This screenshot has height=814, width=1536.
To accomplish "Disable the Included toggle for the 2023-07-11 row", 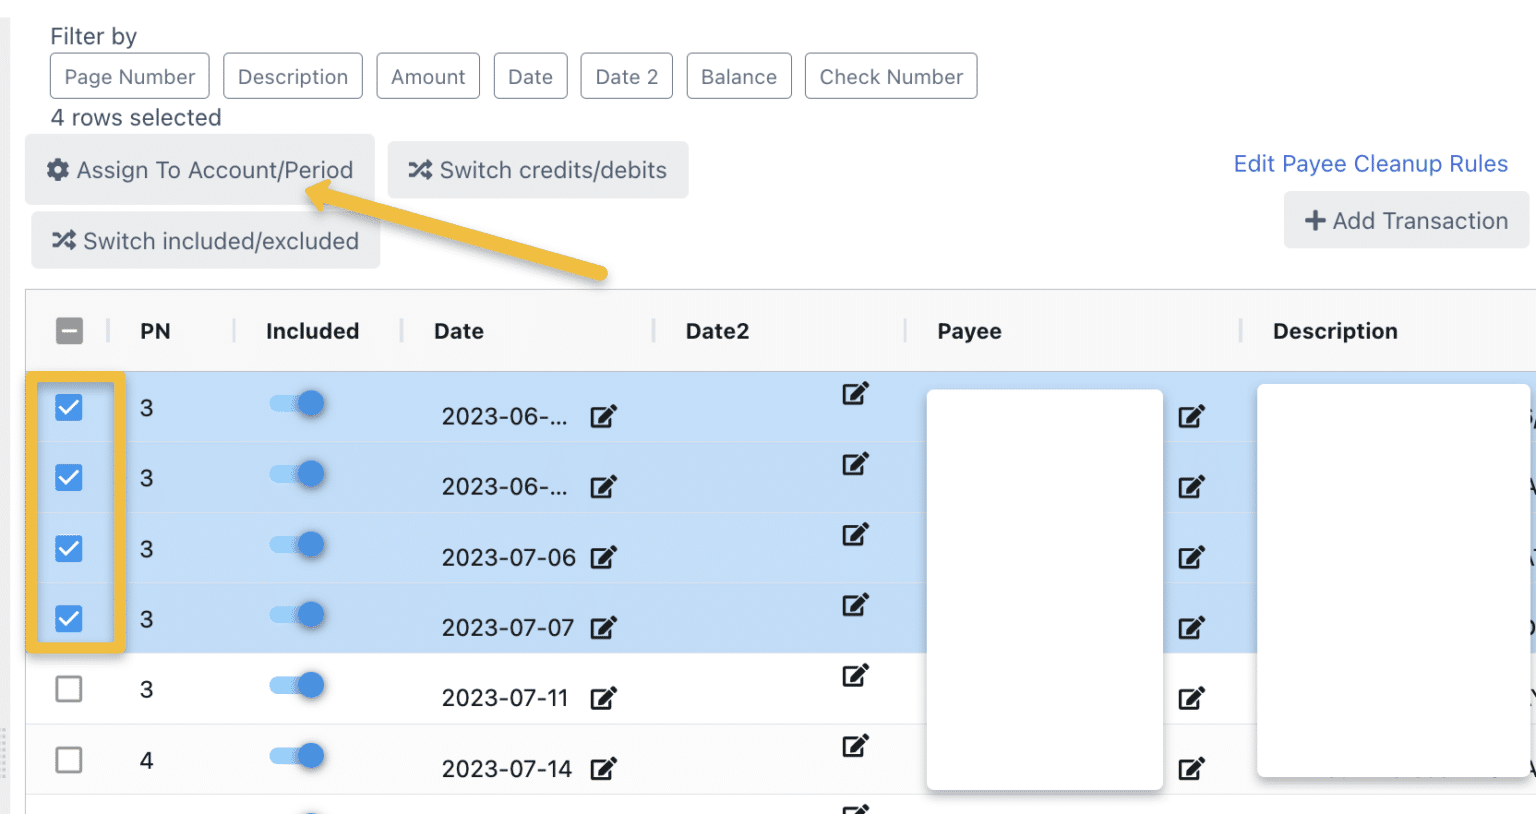I will (297, 685).
